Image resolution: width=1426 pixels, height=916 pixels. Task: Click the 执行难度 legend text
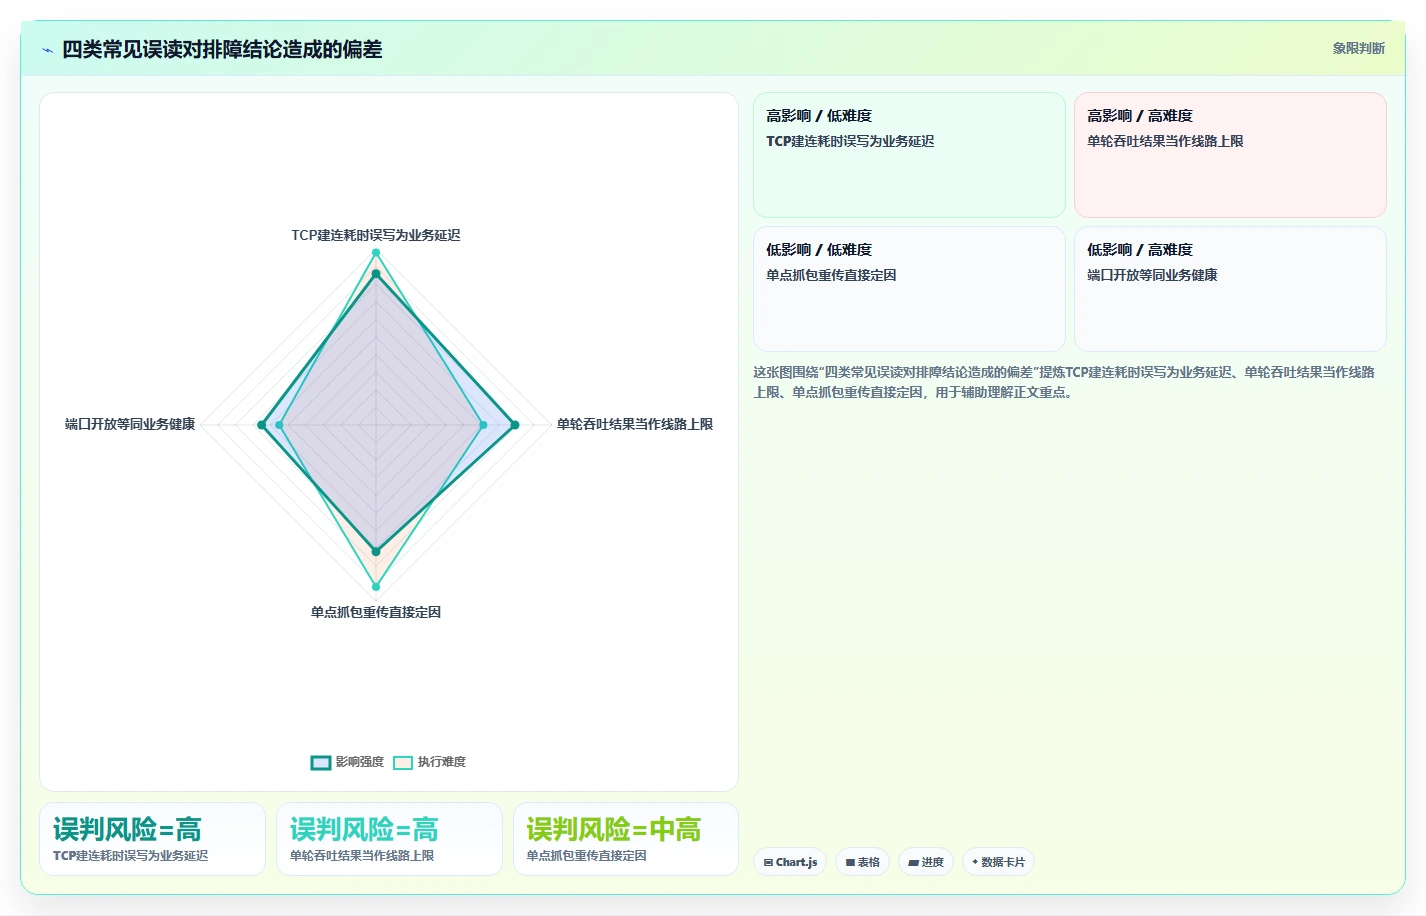pos(442,762)
